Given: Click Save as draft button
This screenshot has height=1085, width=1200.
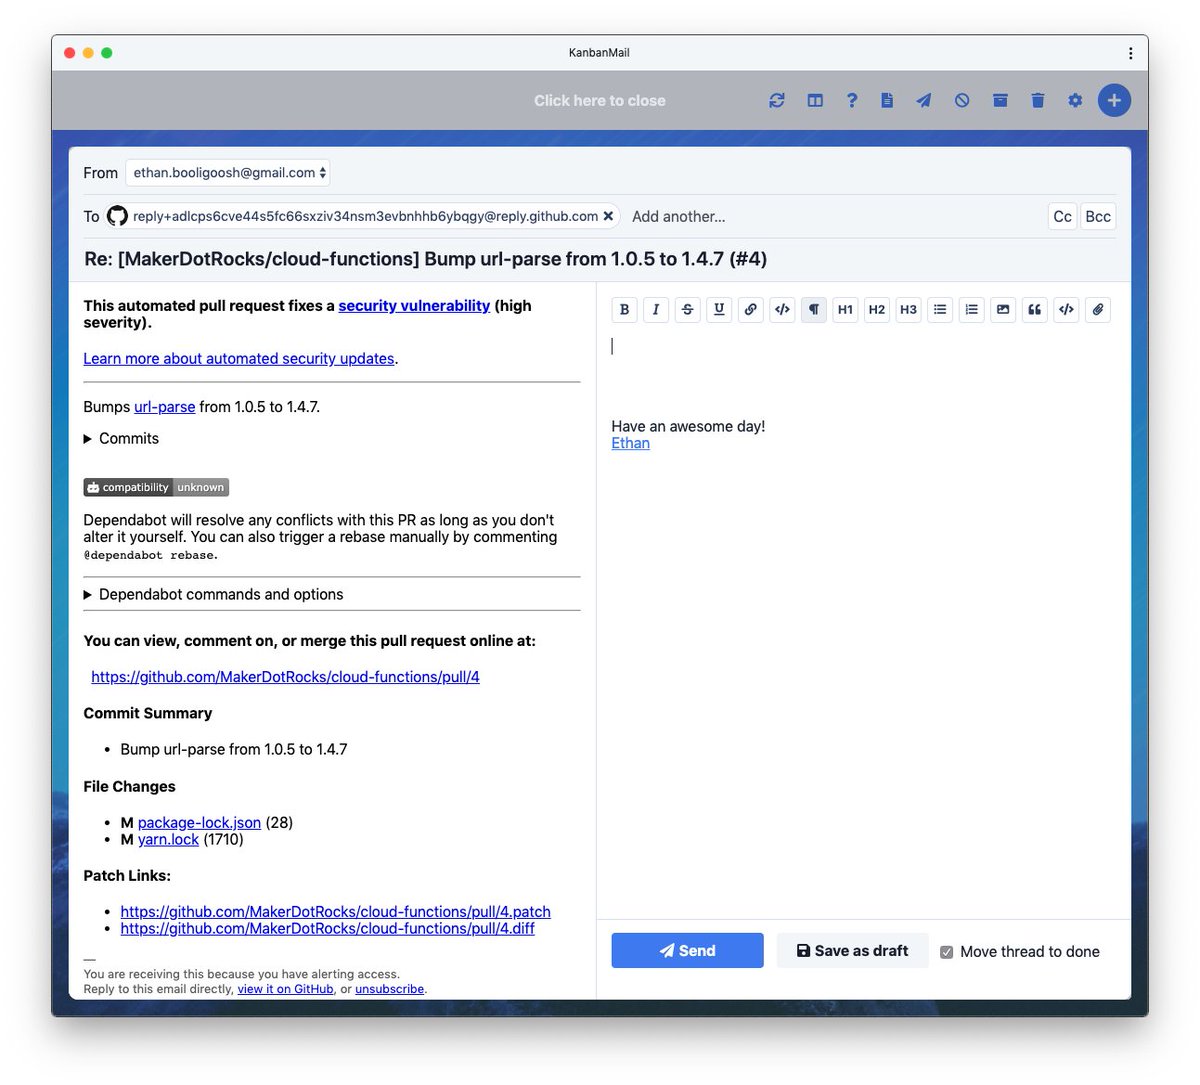Looking at the screenshot, I should pyautogui.click(x=852, y=951).
